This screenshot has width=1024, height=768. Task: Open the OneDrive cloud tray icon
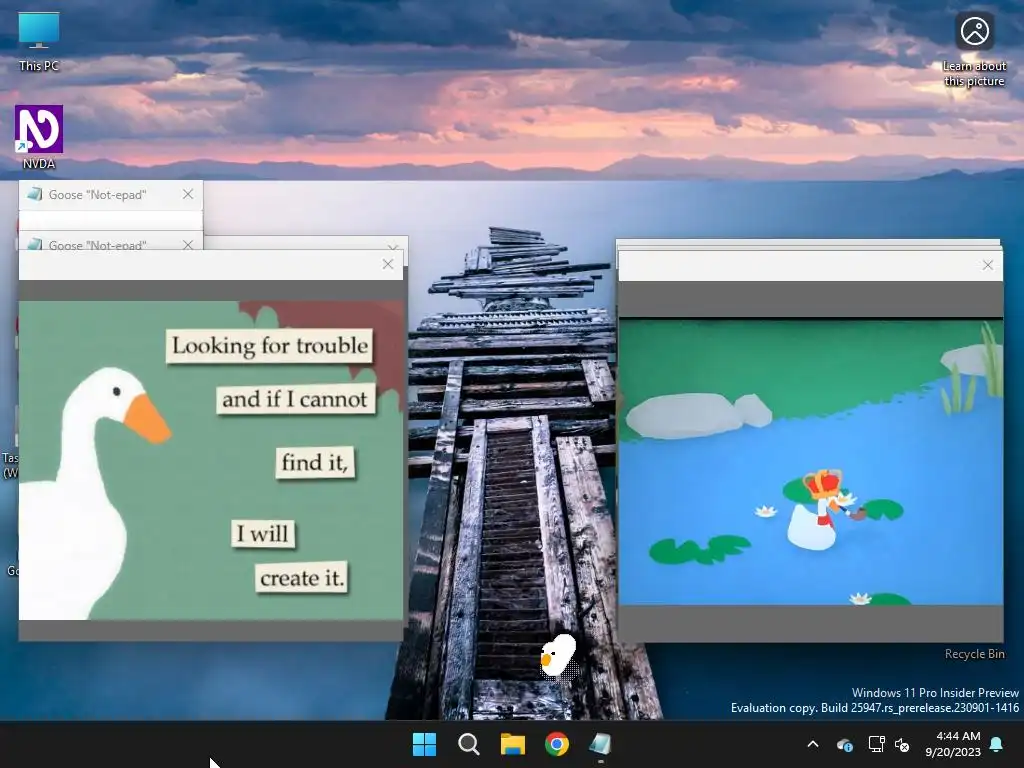pyautogui.click(x=844, y=744)
